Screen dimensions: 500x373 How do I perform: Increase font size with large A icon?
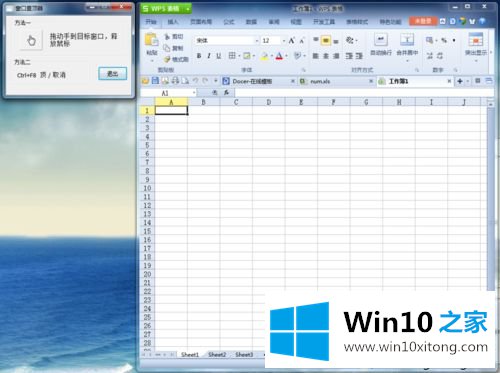click(x=292, y=41)
